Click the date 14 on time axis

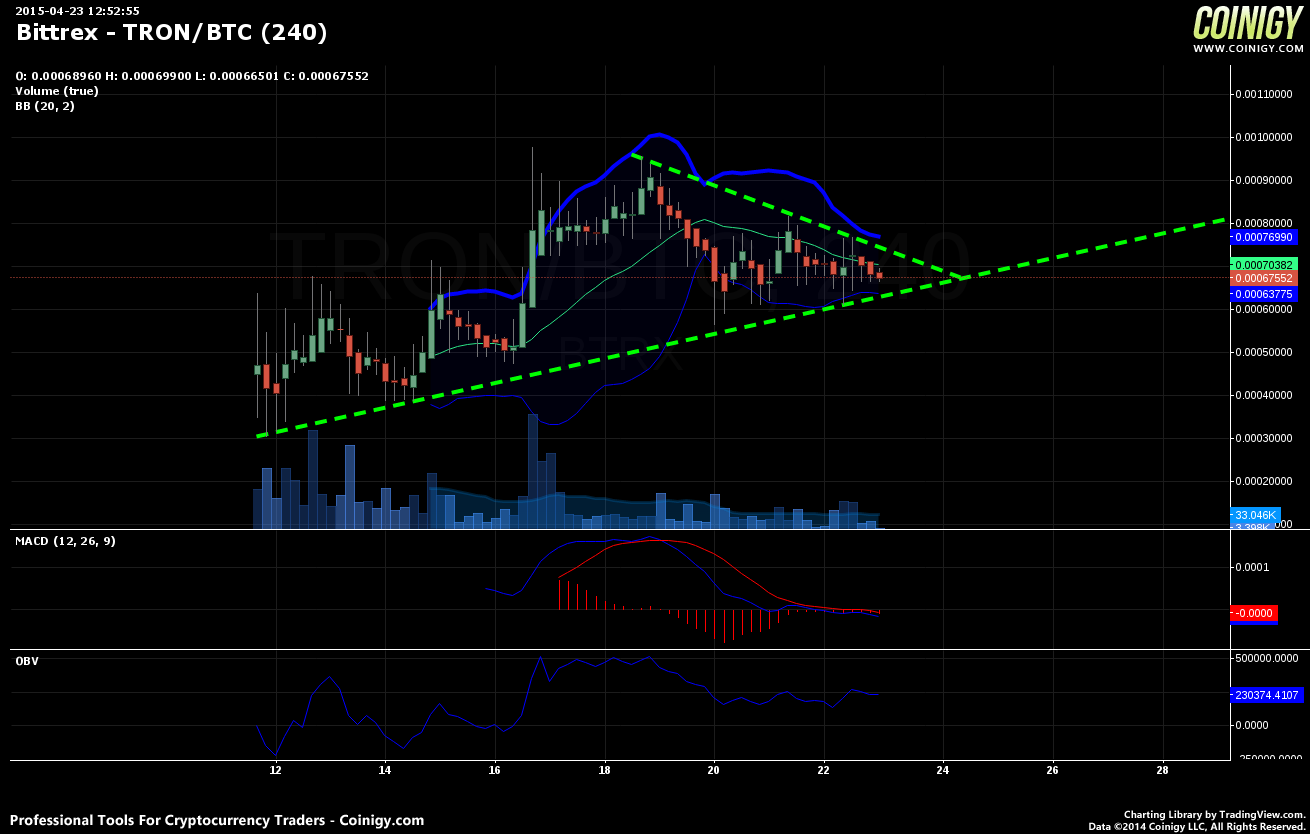pyautogui.click(x=385, y=771)
